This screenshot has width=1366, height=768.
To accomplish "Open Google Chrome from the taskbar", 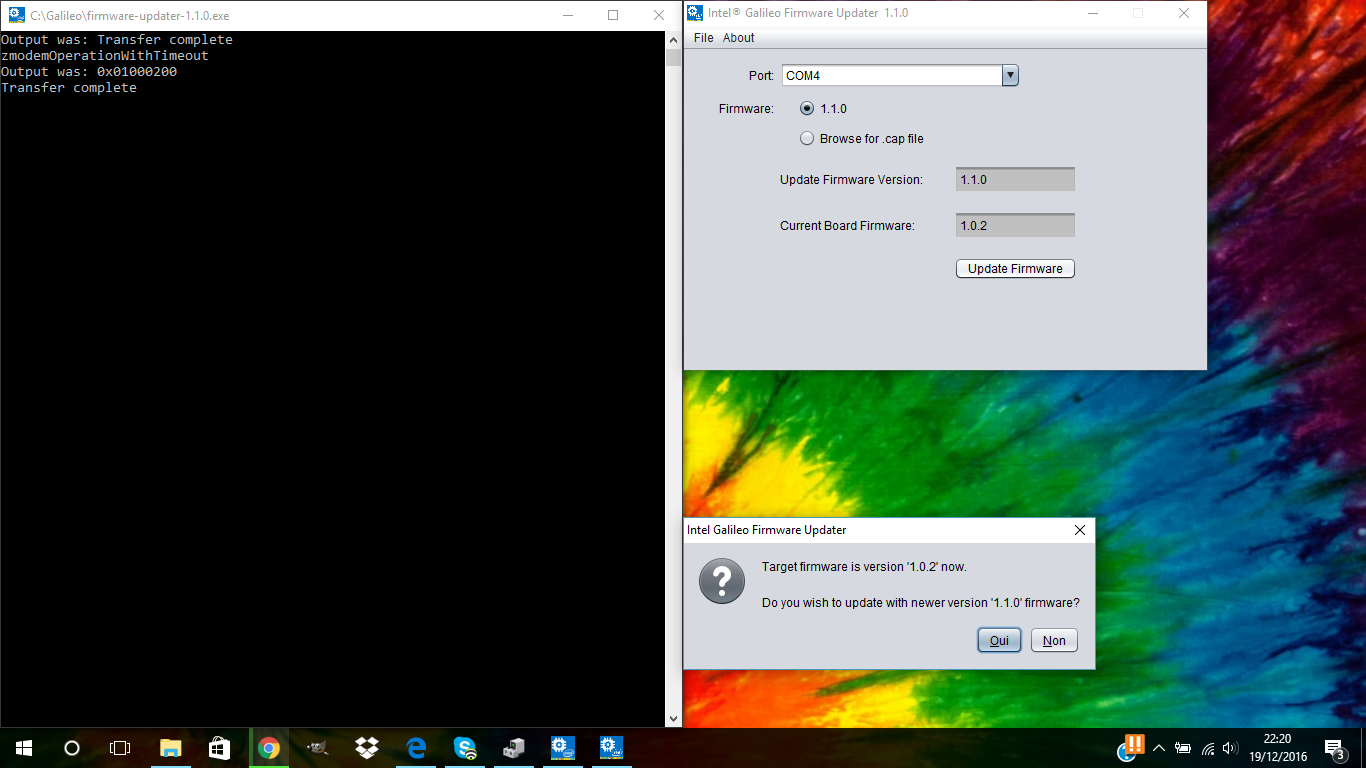I will point(268,748).
